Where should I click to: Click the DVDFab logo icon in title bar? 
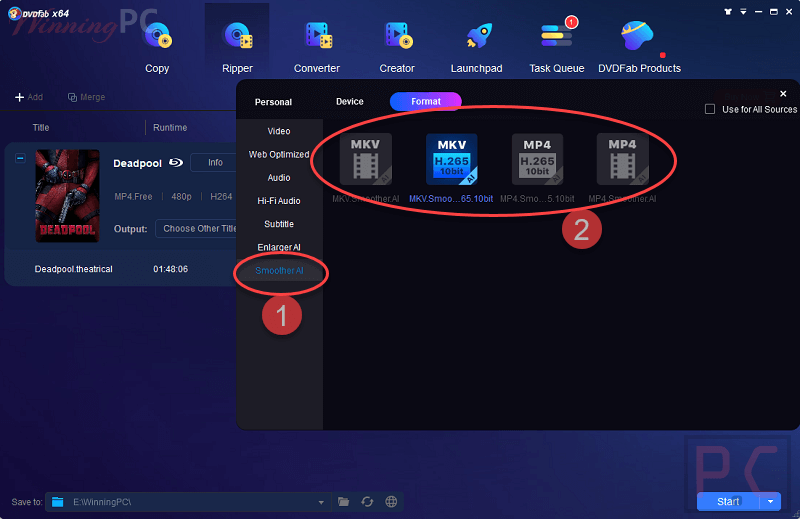coord(15,13)
